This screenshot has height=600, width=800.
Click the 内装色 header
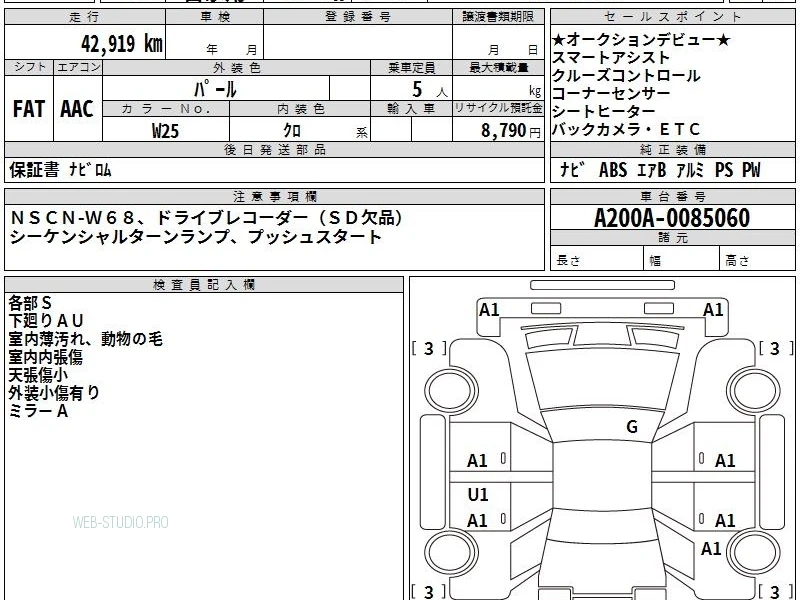coord(300,109)
